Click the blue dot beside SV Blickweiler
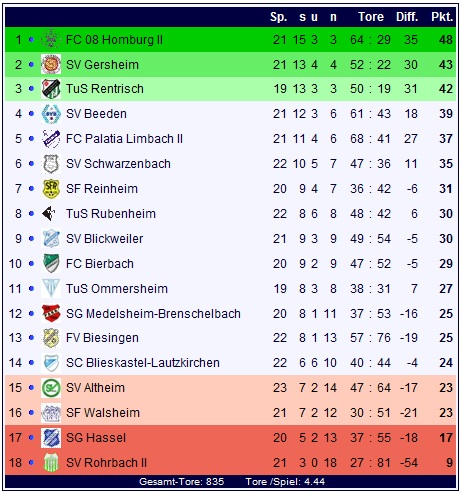 click(x=31, y=239)
